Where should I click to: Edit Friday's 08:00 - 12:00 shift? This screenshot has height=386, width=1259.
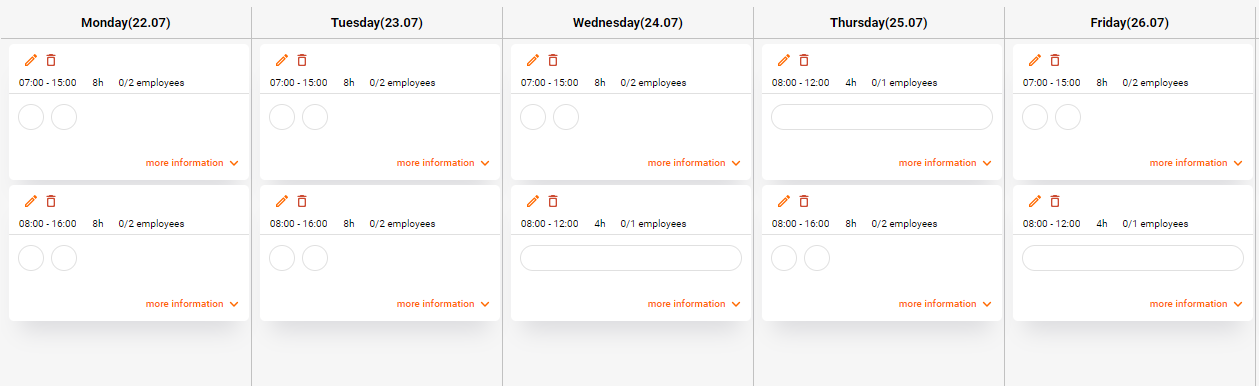pos(1035,202)
